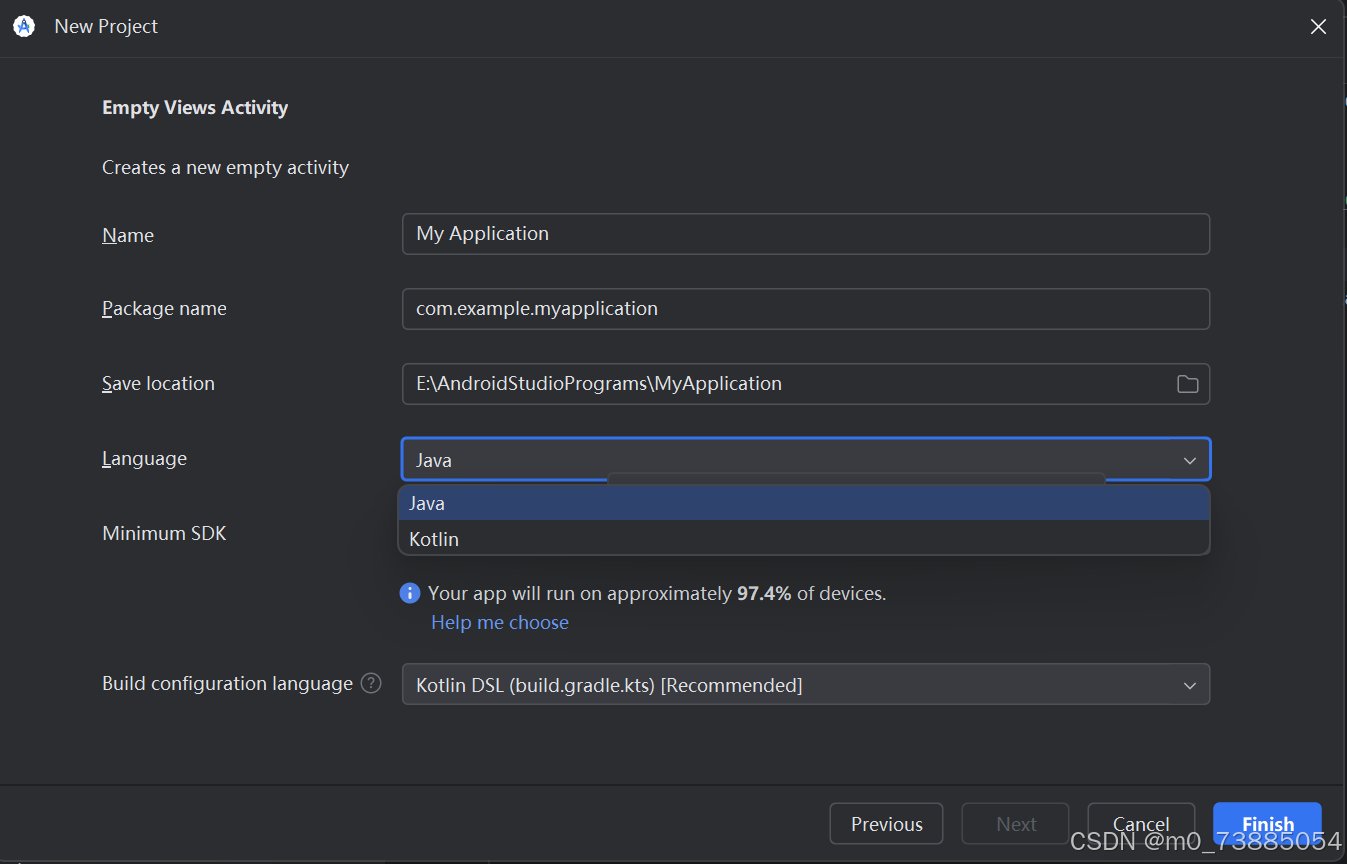Click the 97.4% devices message
Screen dimensions: 1347x864
[x=657, y=593]
